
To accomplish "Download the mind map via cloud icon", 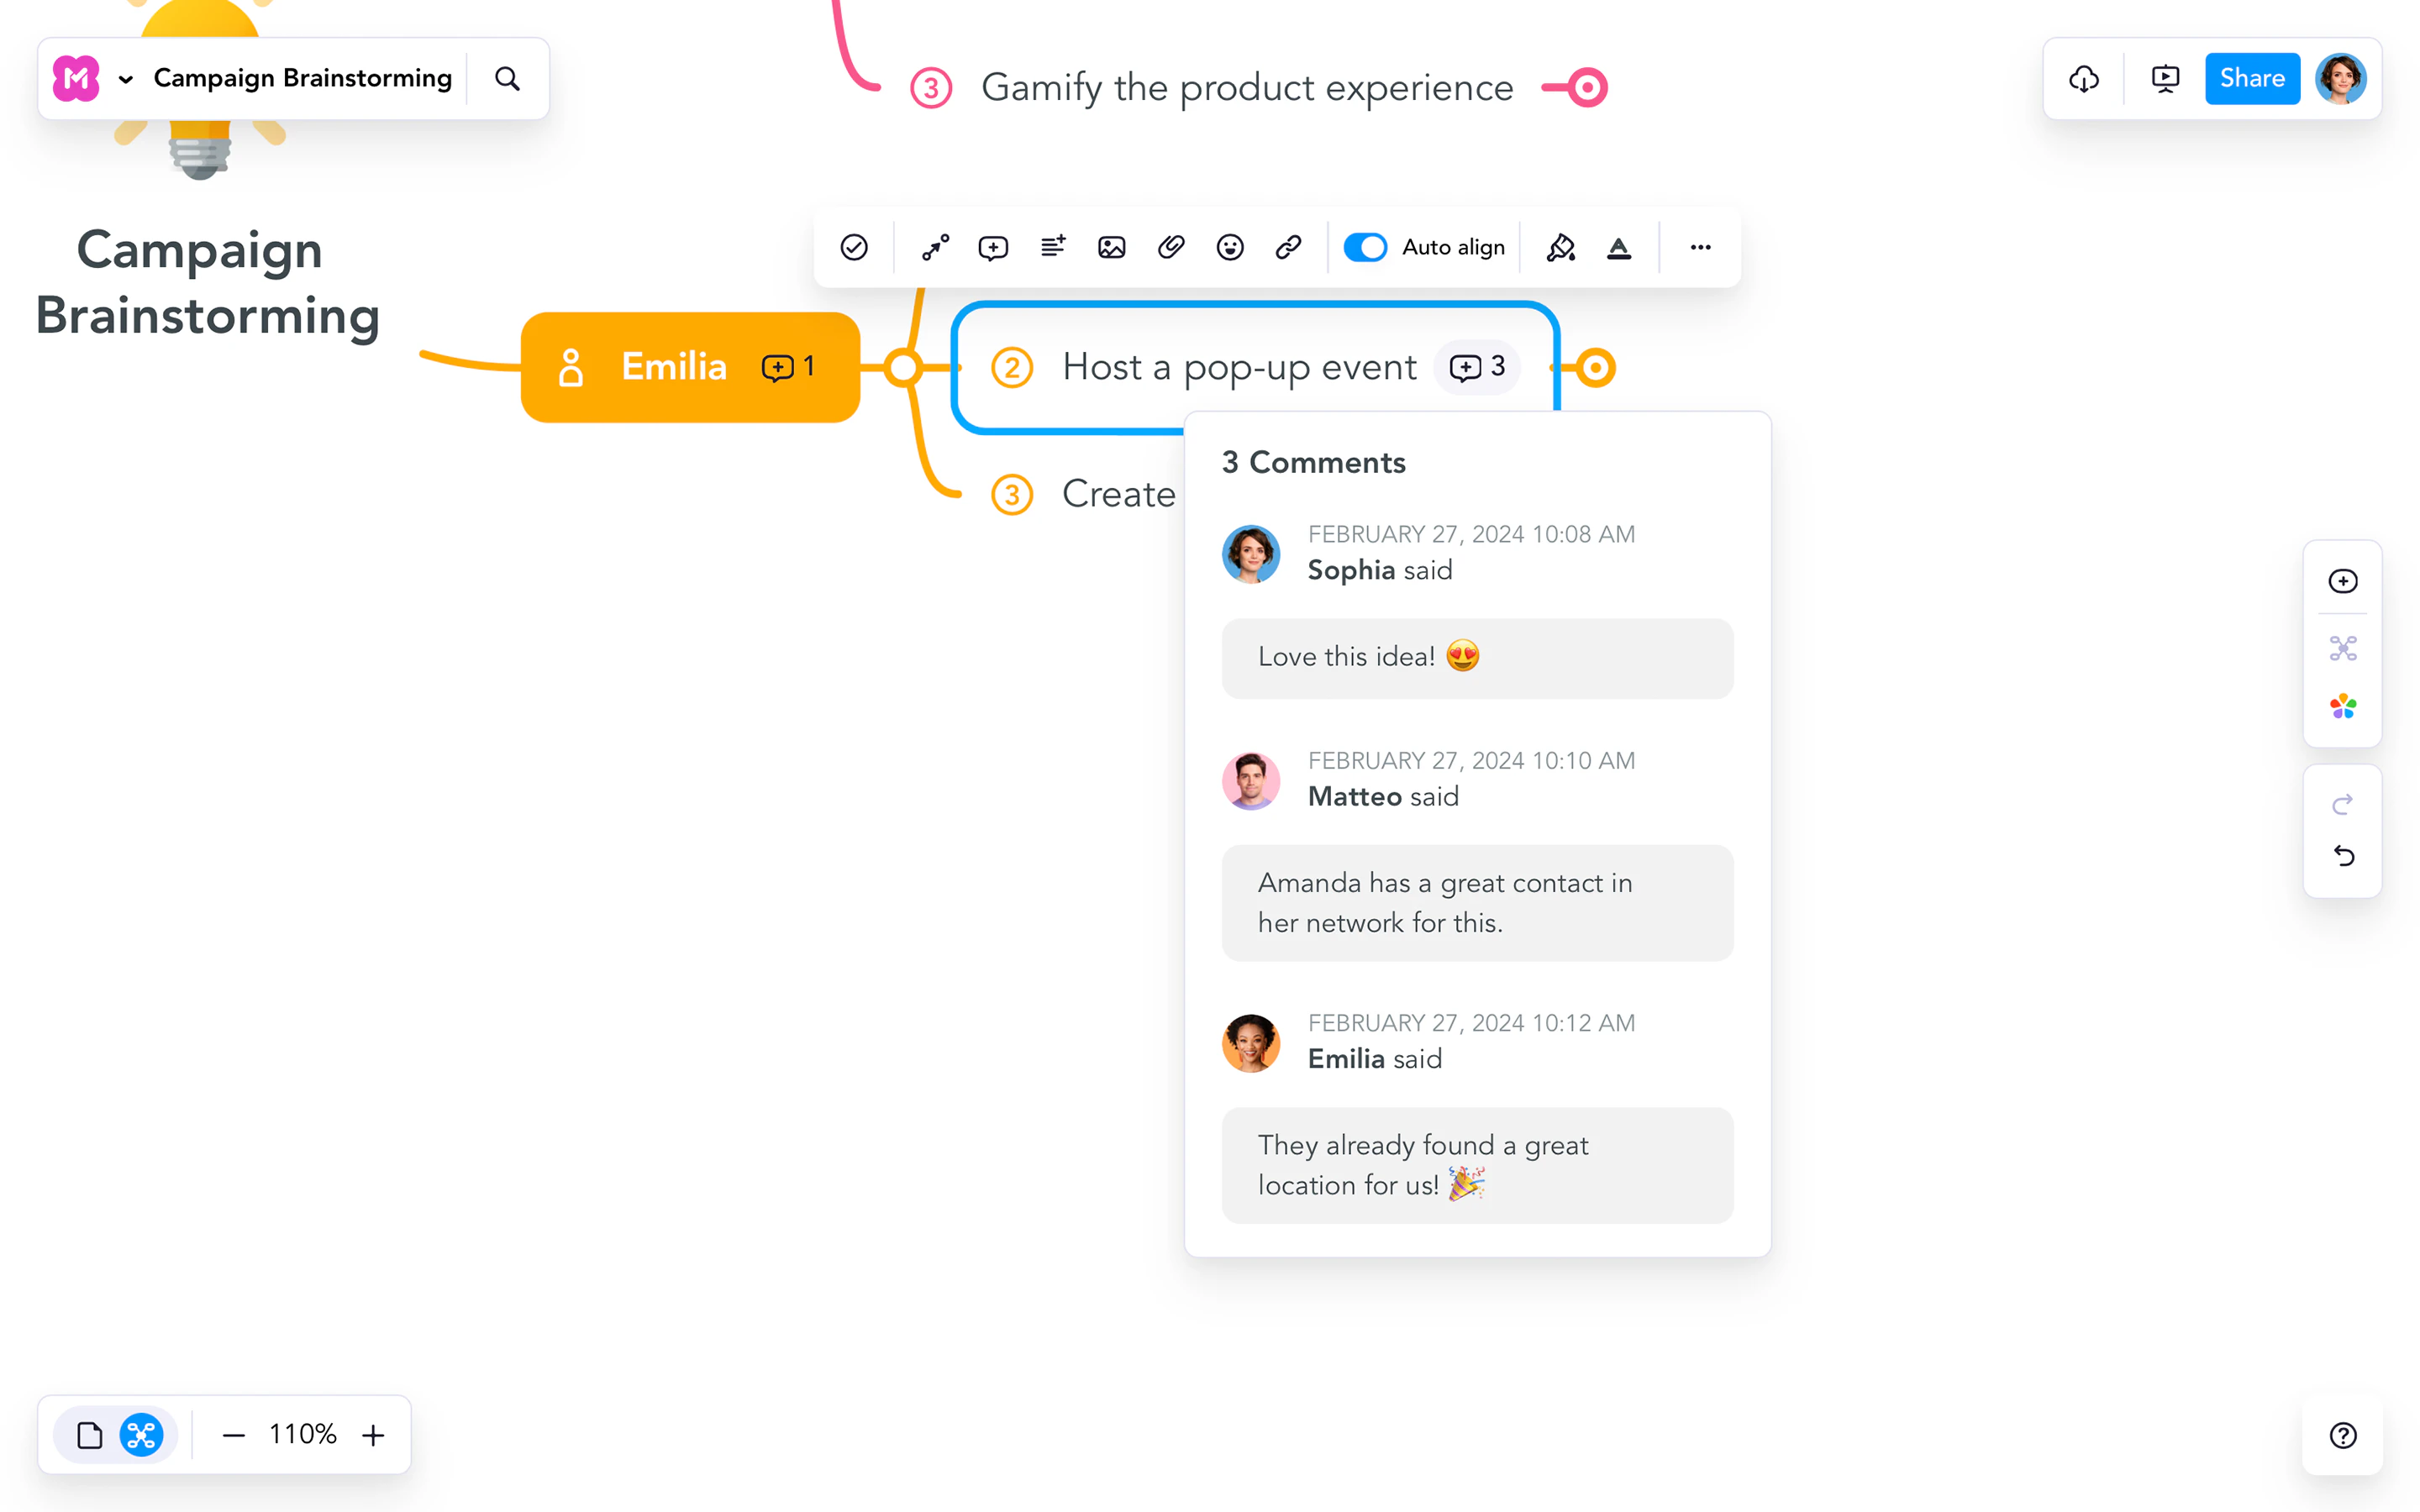I will pos(2084,78).
